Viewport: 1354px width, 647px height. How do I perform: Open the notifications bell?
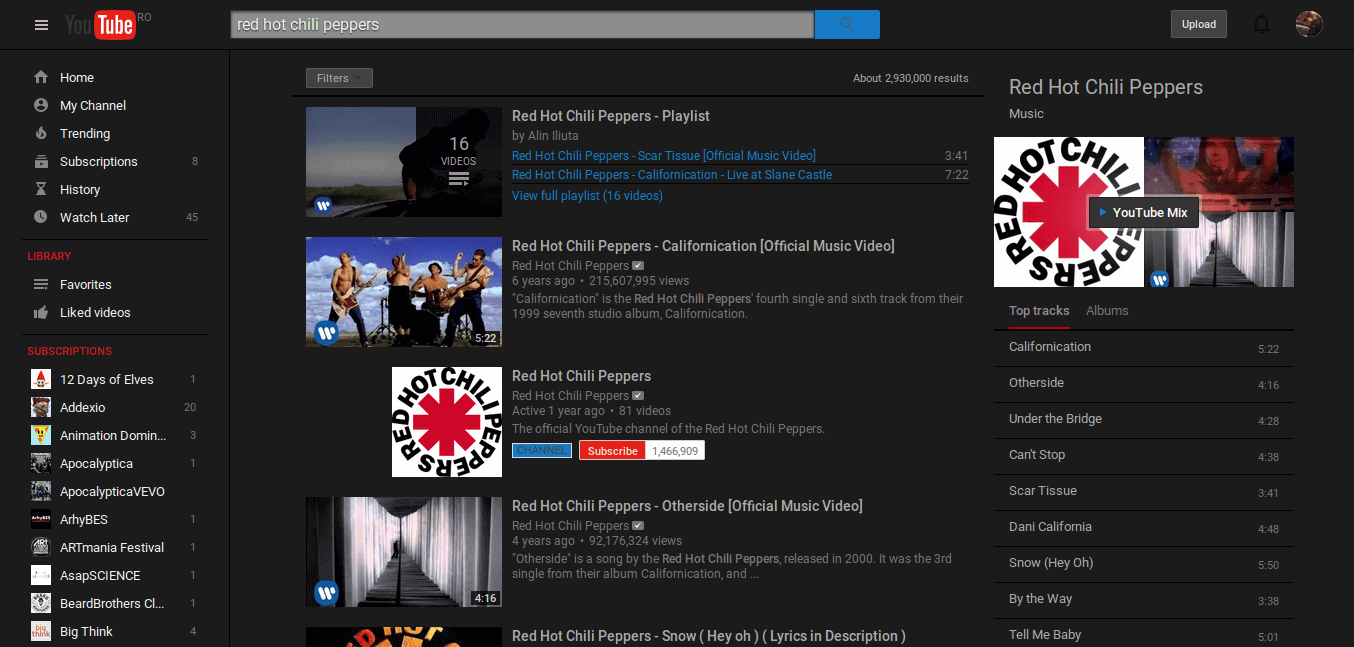1261,25
